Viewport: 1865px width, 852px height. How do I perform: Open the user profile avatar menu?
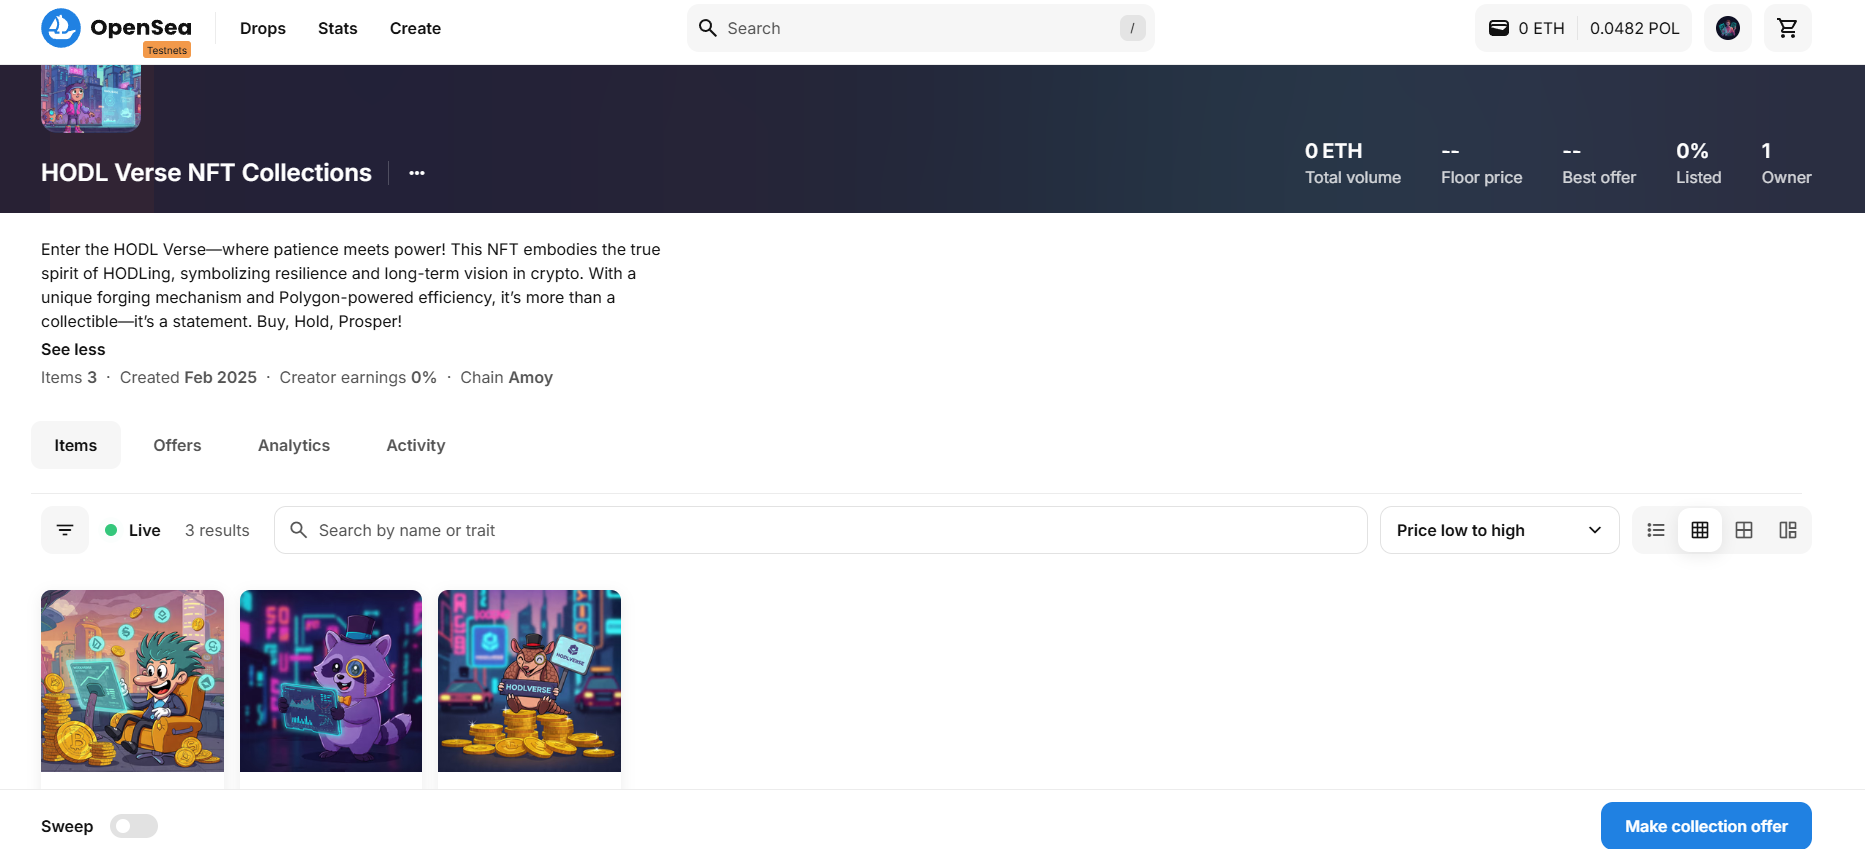click(1727, 28)
